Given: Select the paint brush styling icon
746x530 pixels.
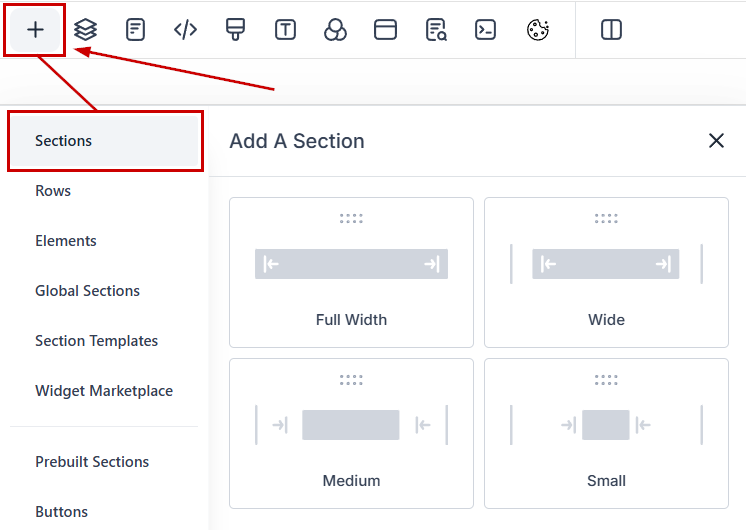Looking at the screenshot, I should (x=235, y=30).
